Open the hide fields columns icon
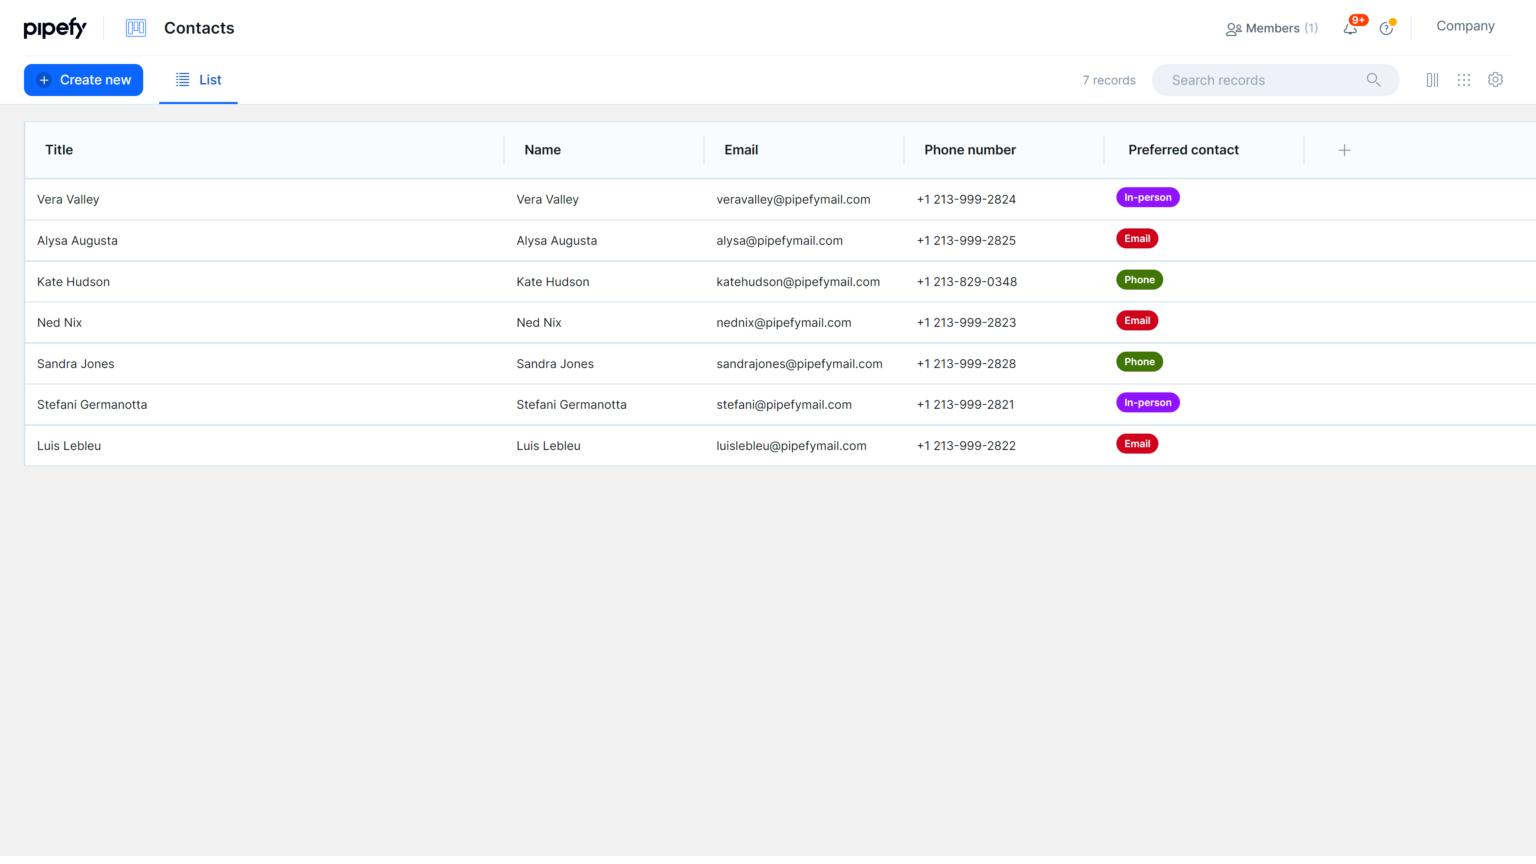Viewport: 1536px width, 864px height. (1432, 79)
